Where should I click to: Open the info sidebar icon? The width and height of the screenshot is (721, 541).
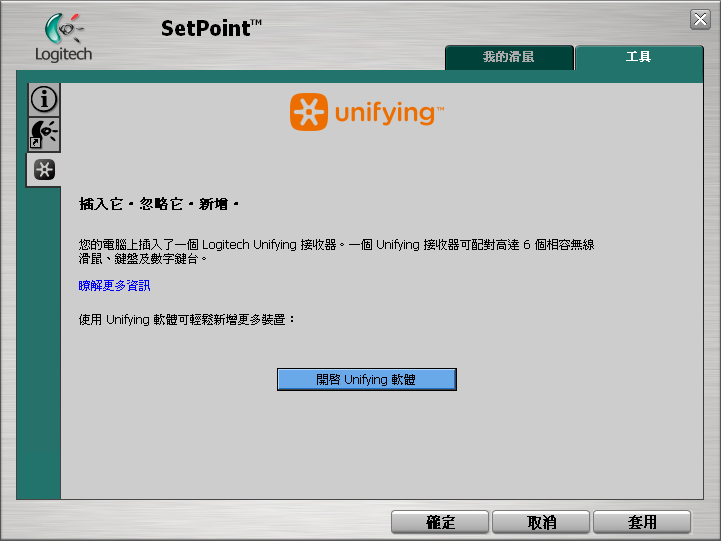(x=44, y=99)
